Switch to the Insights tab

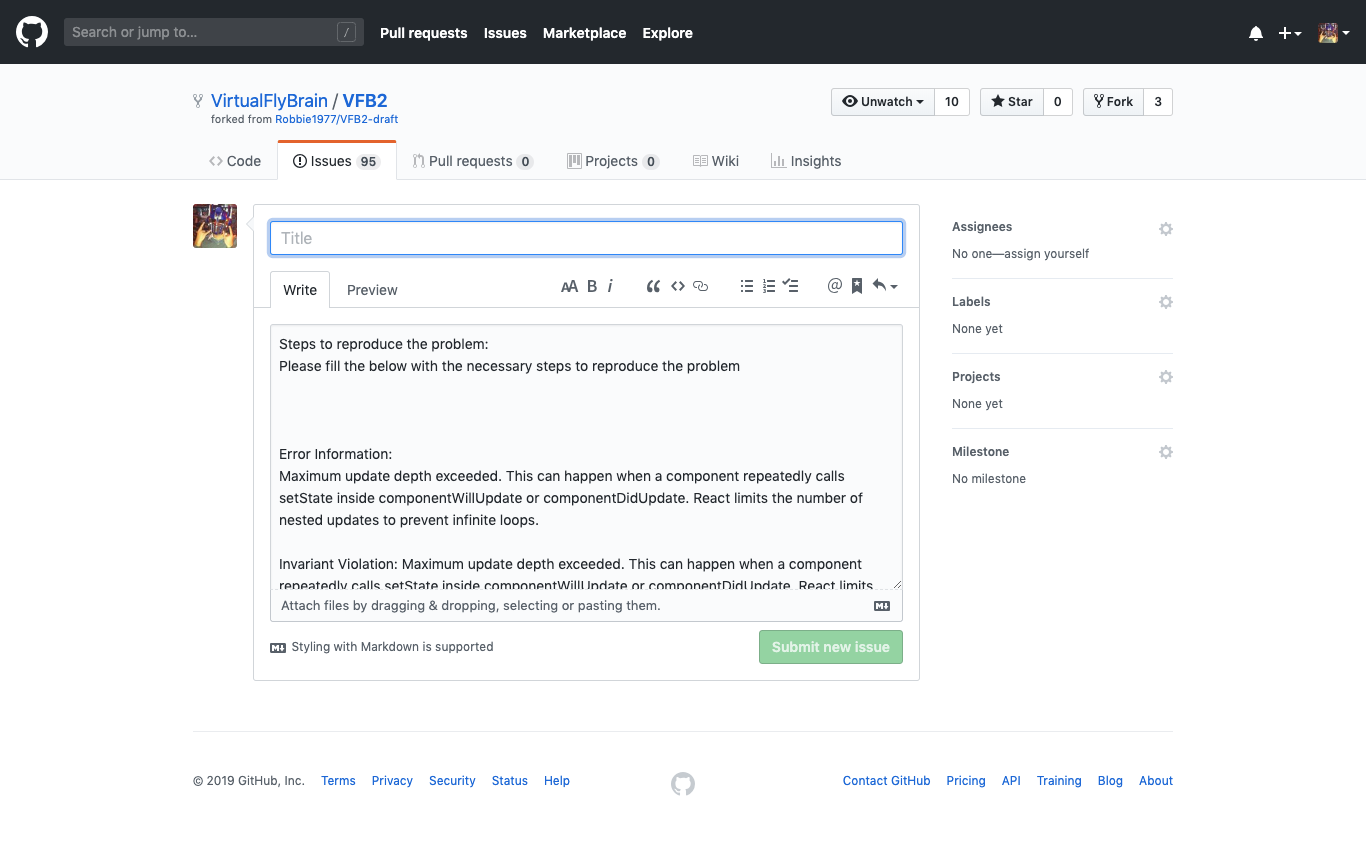click(806, 161)
